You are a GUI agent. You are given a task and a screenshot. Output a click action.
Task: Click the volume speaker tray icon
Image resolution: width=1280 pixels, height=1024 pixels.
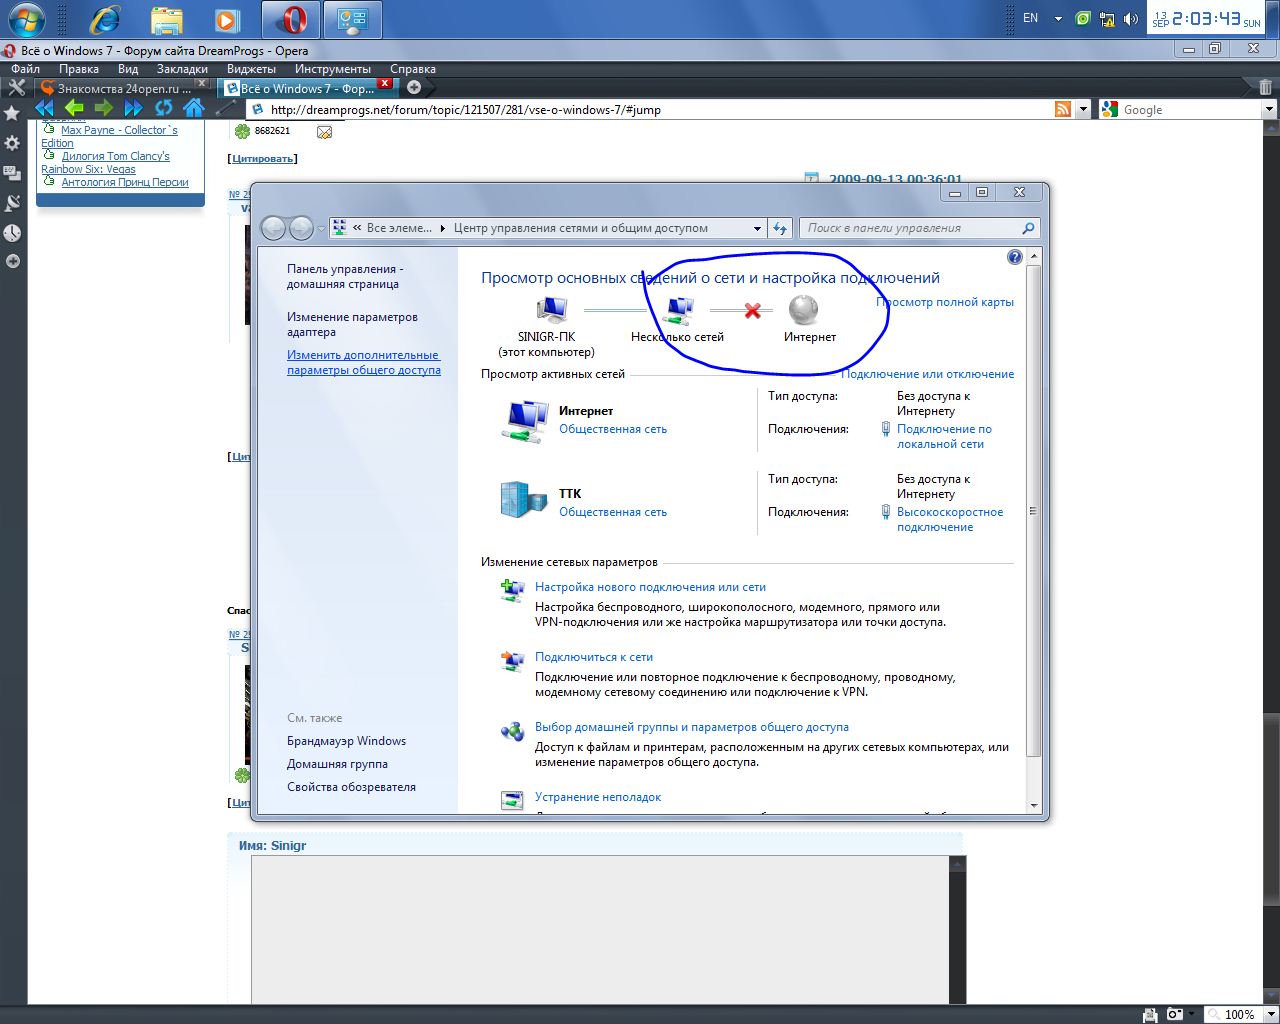point(1131,19)
